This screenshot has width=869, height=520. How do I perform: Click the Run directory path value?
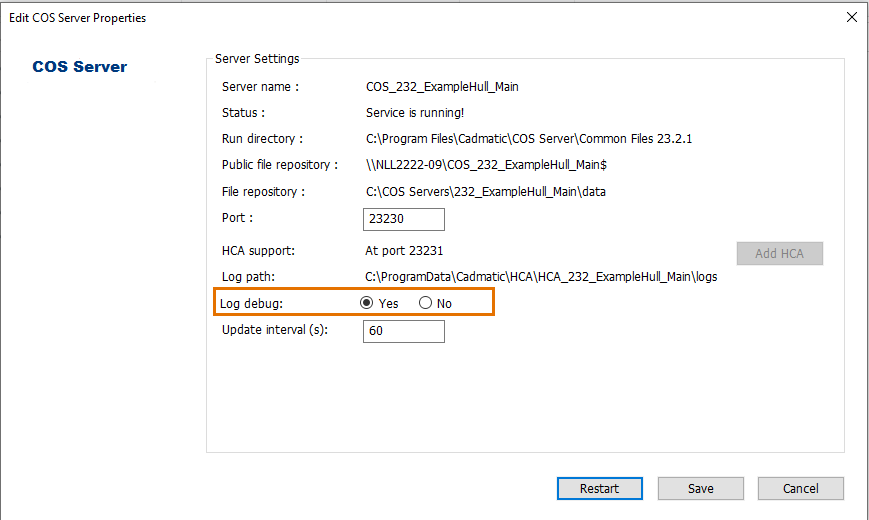pos(528,139)
